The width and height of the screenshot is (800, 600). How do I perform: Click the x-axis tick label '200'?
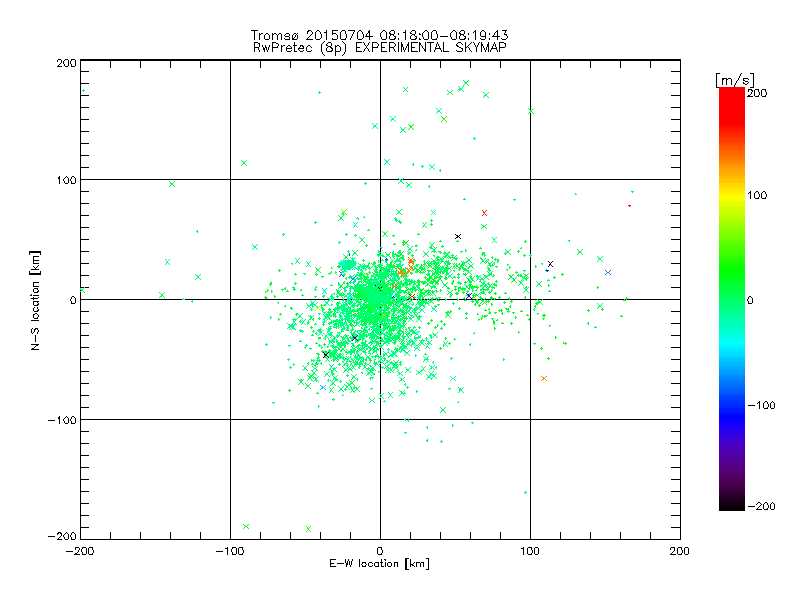click(680, 552)
